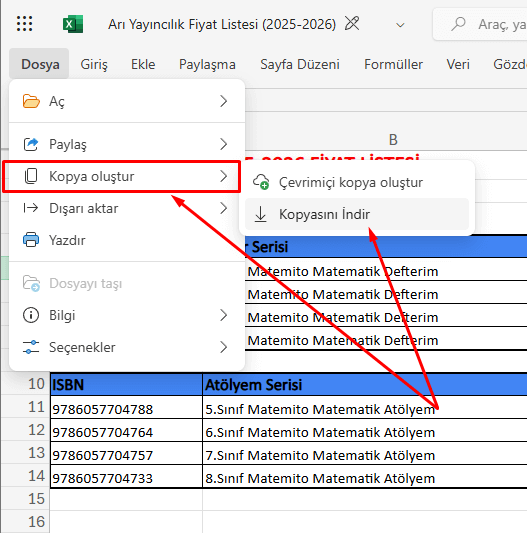527x533 pixels.
Task: Choose Kopyasını İndir
Action: click(357, 214)
